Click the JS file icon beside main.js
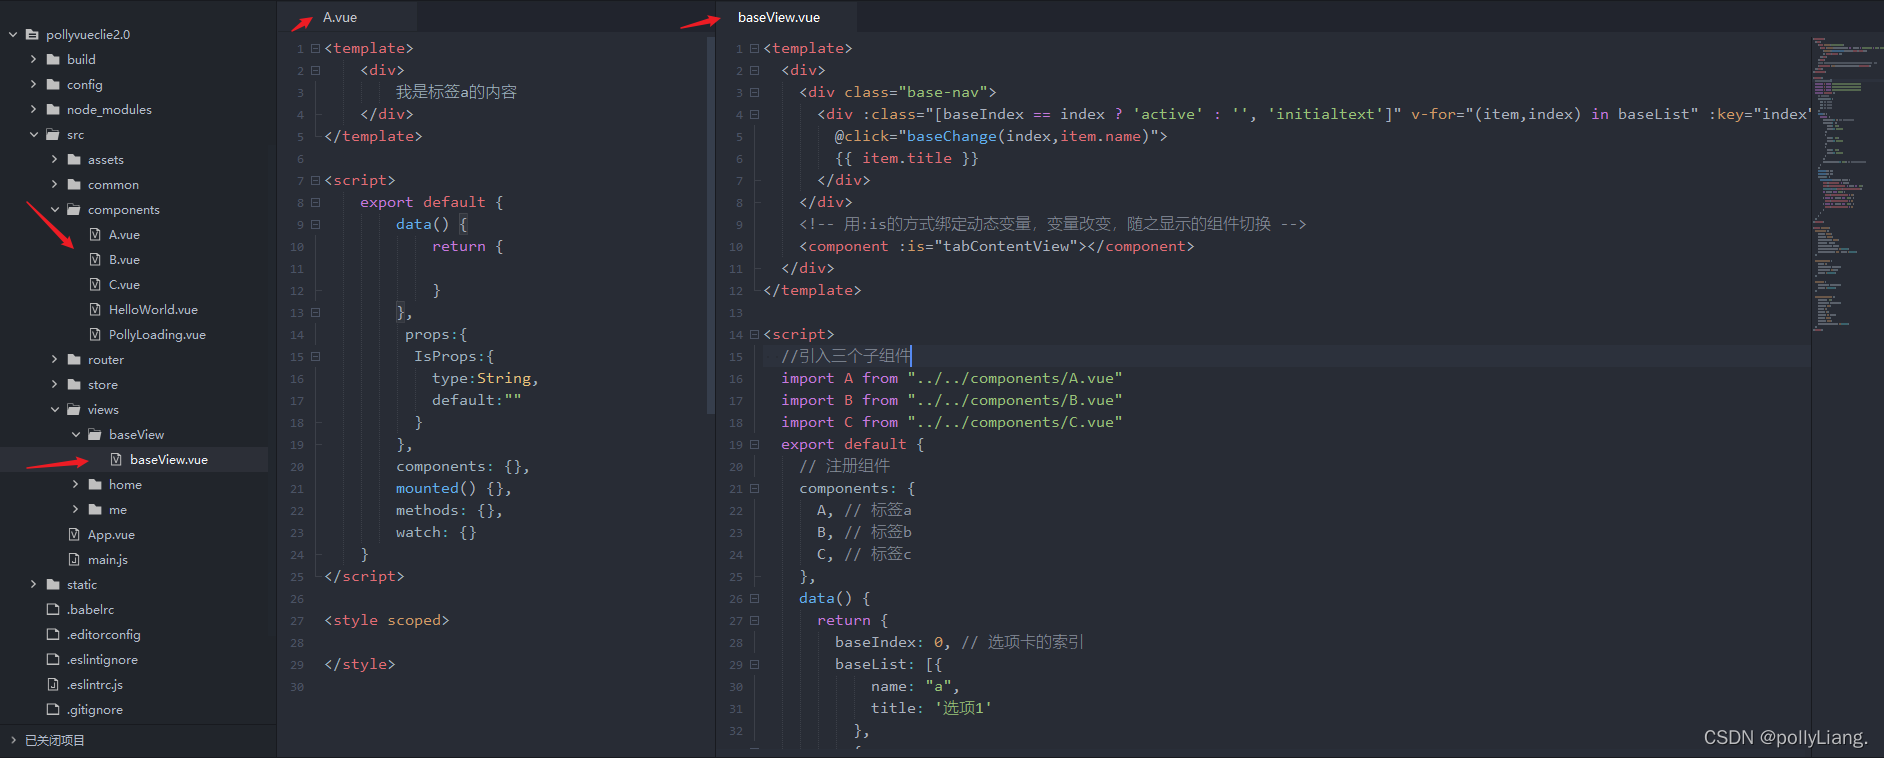Viewport: 1884px width, 758px height. (74, 559)
